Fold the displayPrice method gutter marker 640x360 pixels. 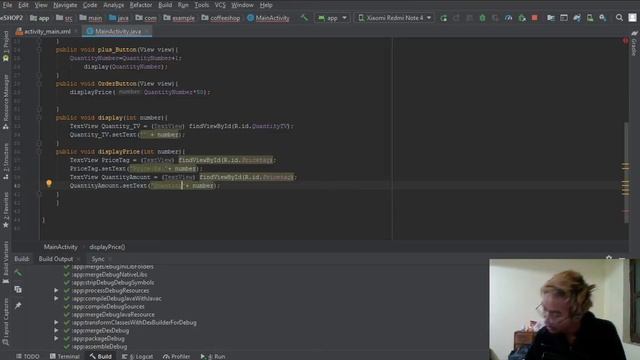[x=40, y=151]
